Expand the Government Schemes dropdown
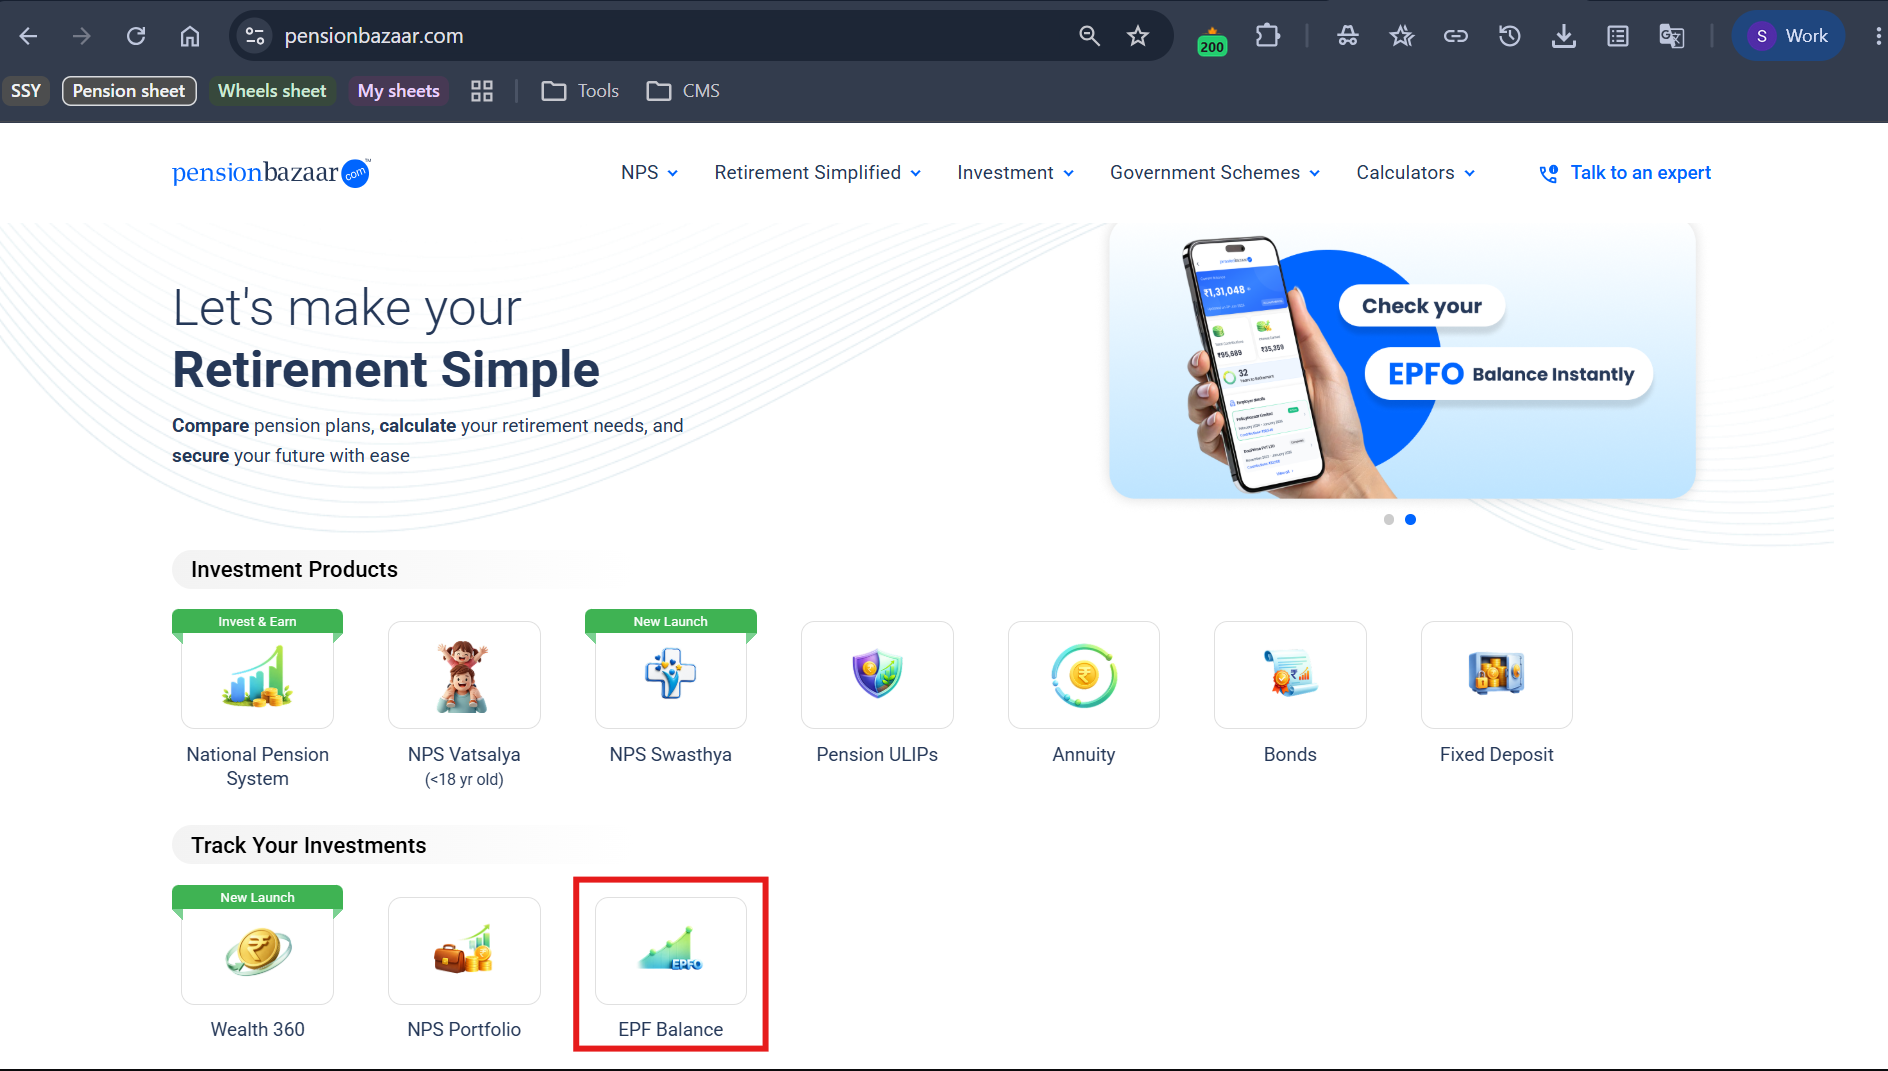The width and height of the screenshot is (1888, 1071). tap(1215, 173)
